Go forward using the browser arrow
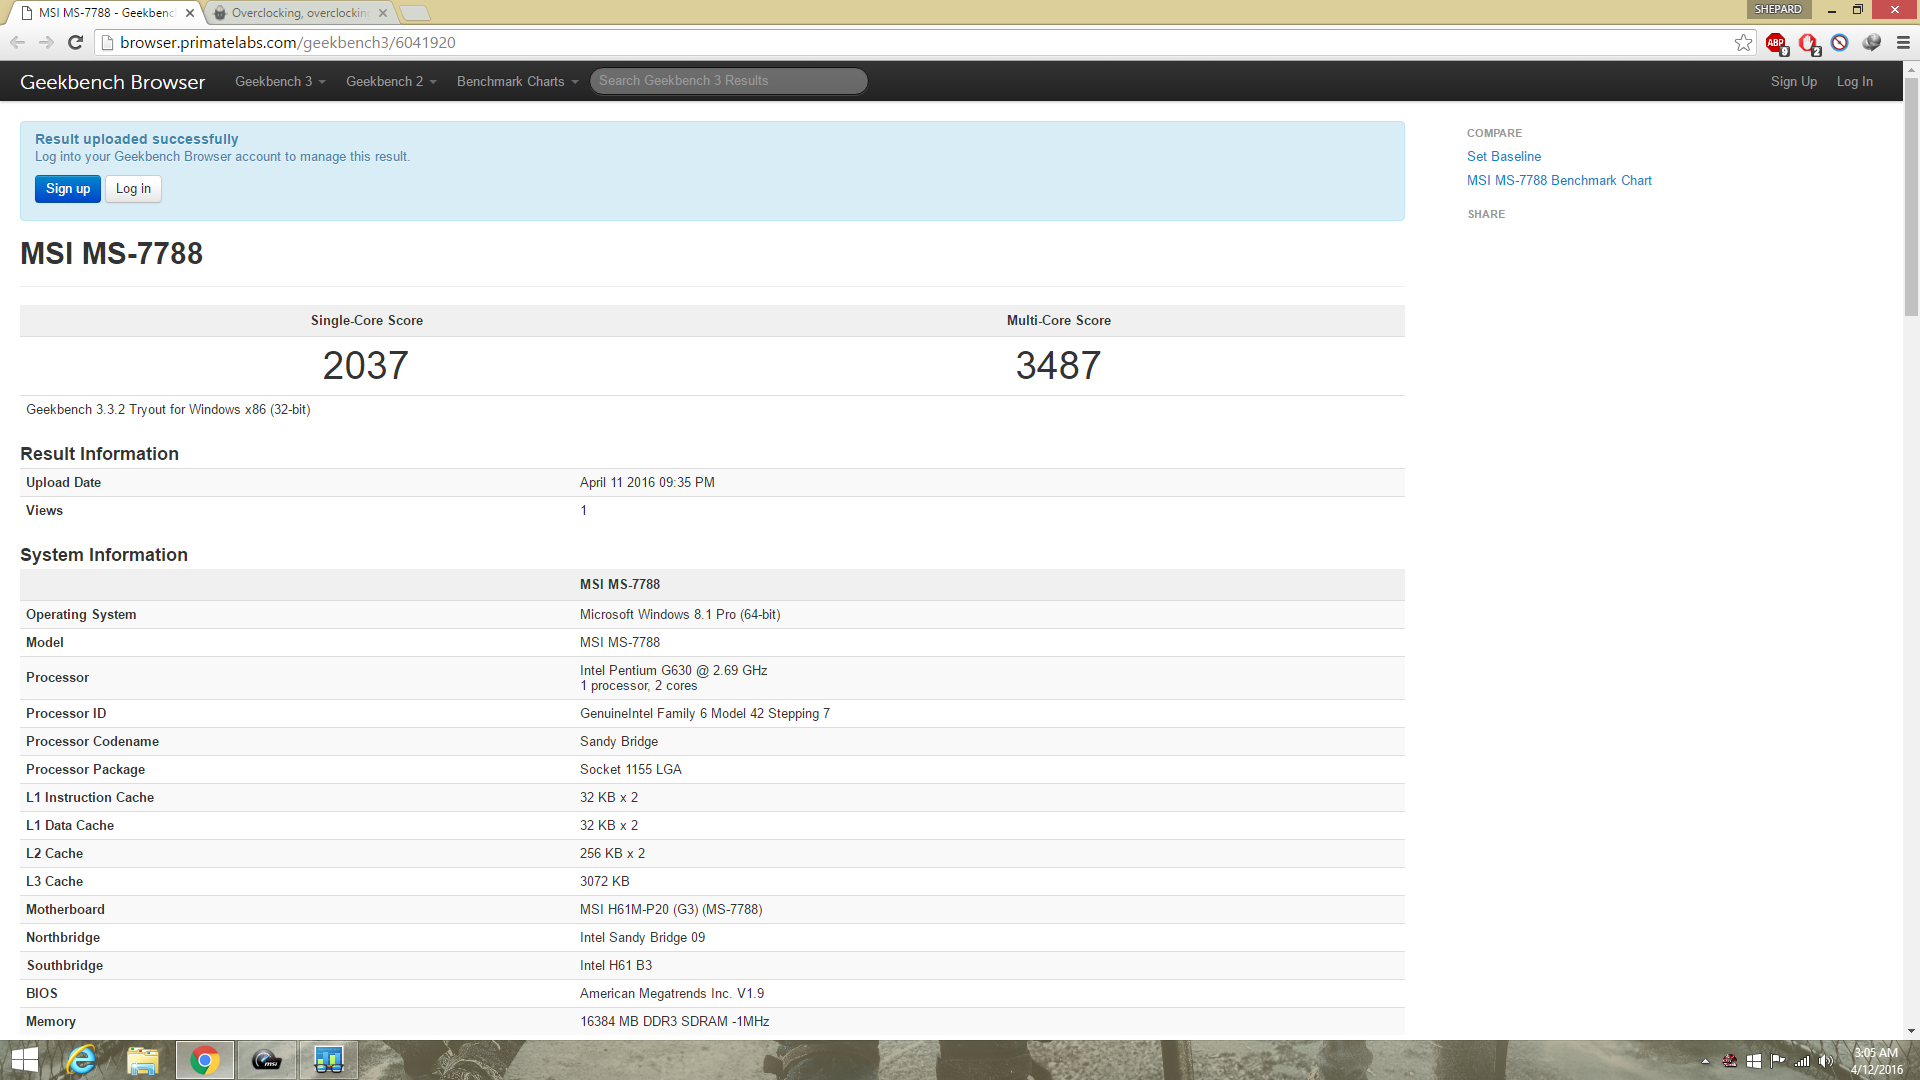The image size is (1920, 1080). pyautogui.click(x=46, y=42)
